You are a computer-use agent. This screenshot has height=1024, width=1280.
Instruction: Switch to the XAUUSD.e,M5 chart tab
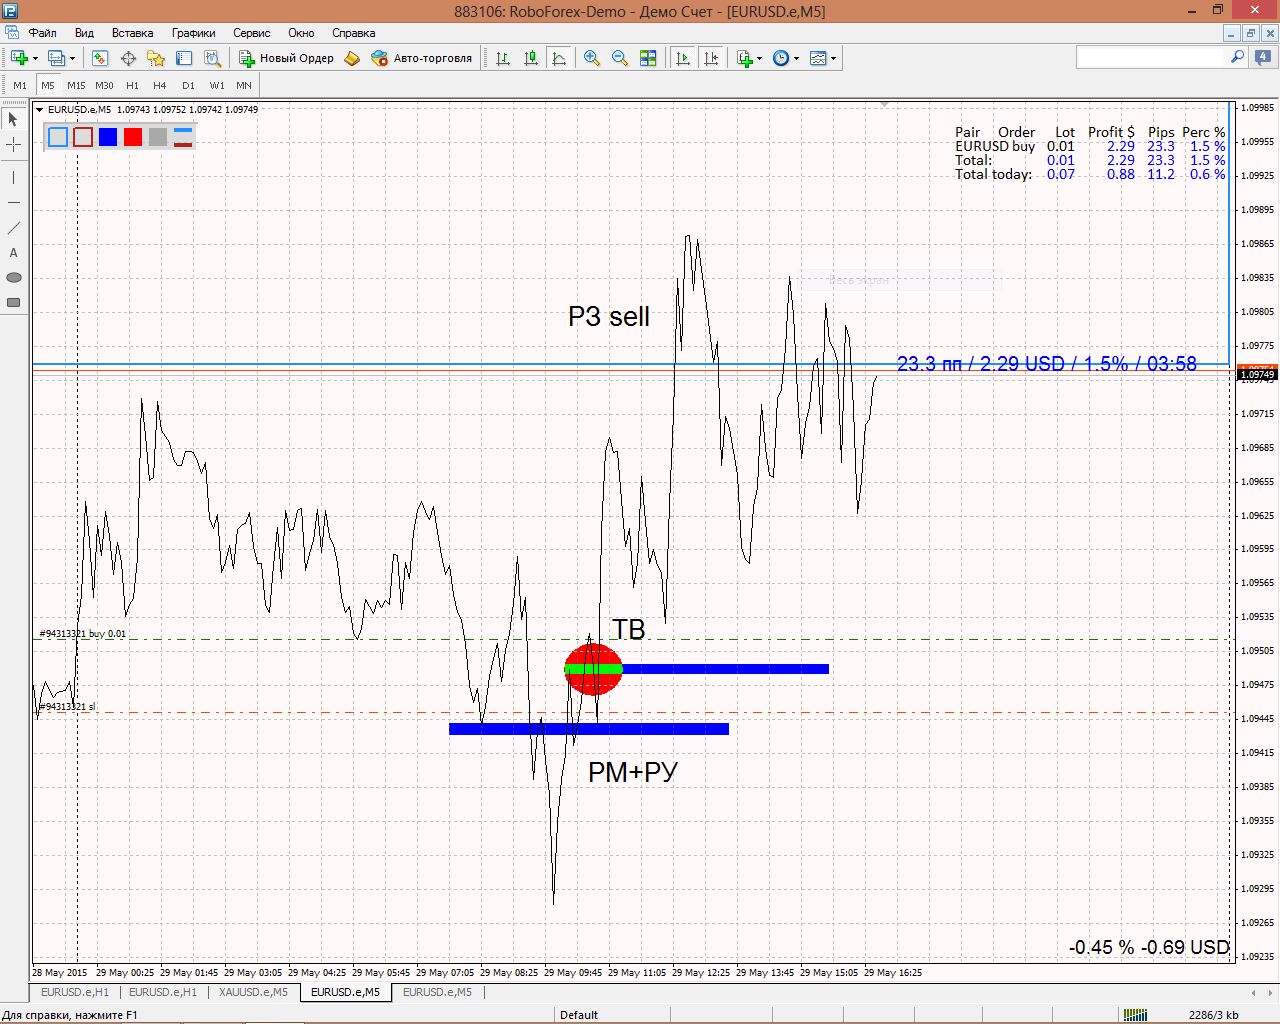tap(253, 992)
